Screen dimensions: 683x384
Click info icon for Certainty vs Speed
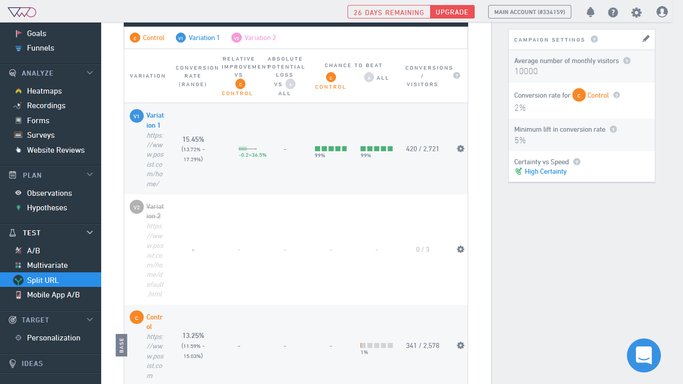(x=577, y=162)
